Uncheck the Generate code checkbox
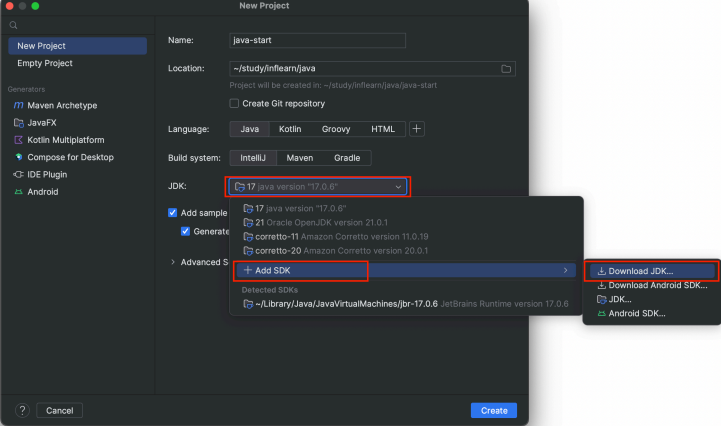The height and width of the screenshot is (426, 721). point(185,231)
